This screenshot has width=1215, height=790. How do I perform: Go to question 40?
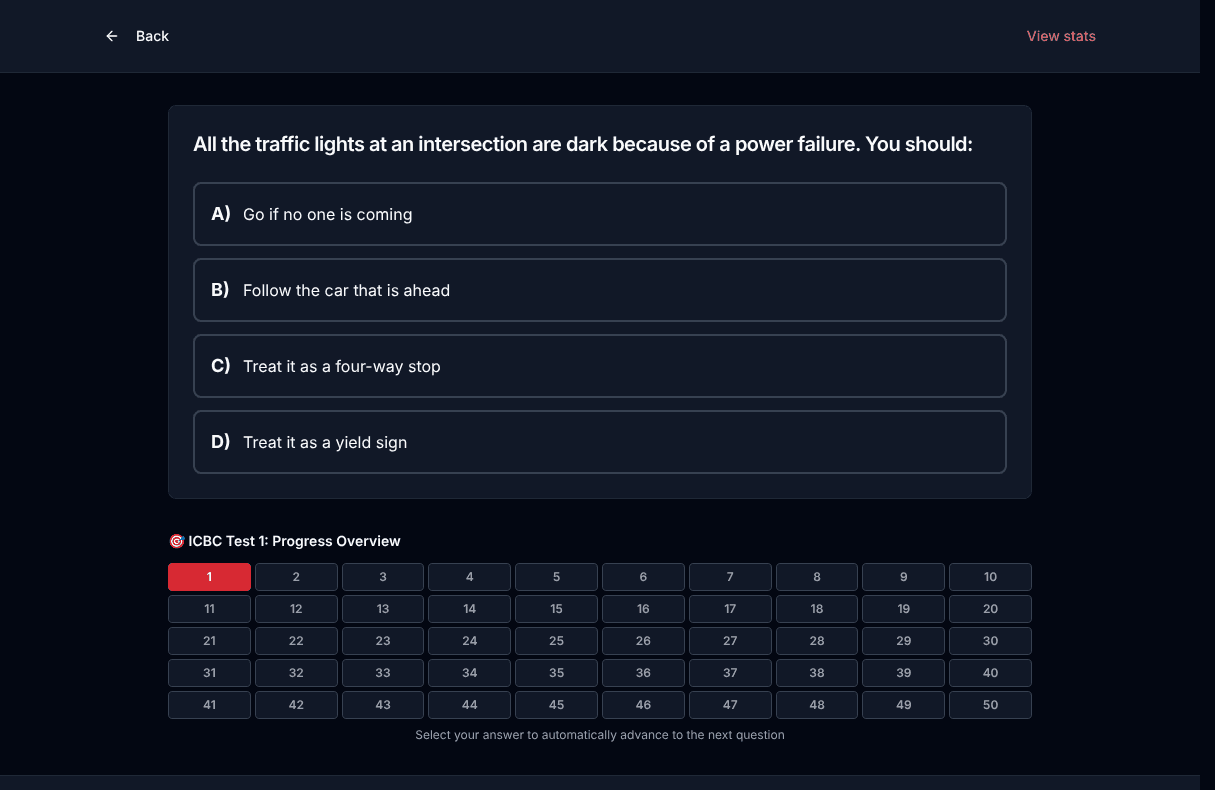coord(990,673)
